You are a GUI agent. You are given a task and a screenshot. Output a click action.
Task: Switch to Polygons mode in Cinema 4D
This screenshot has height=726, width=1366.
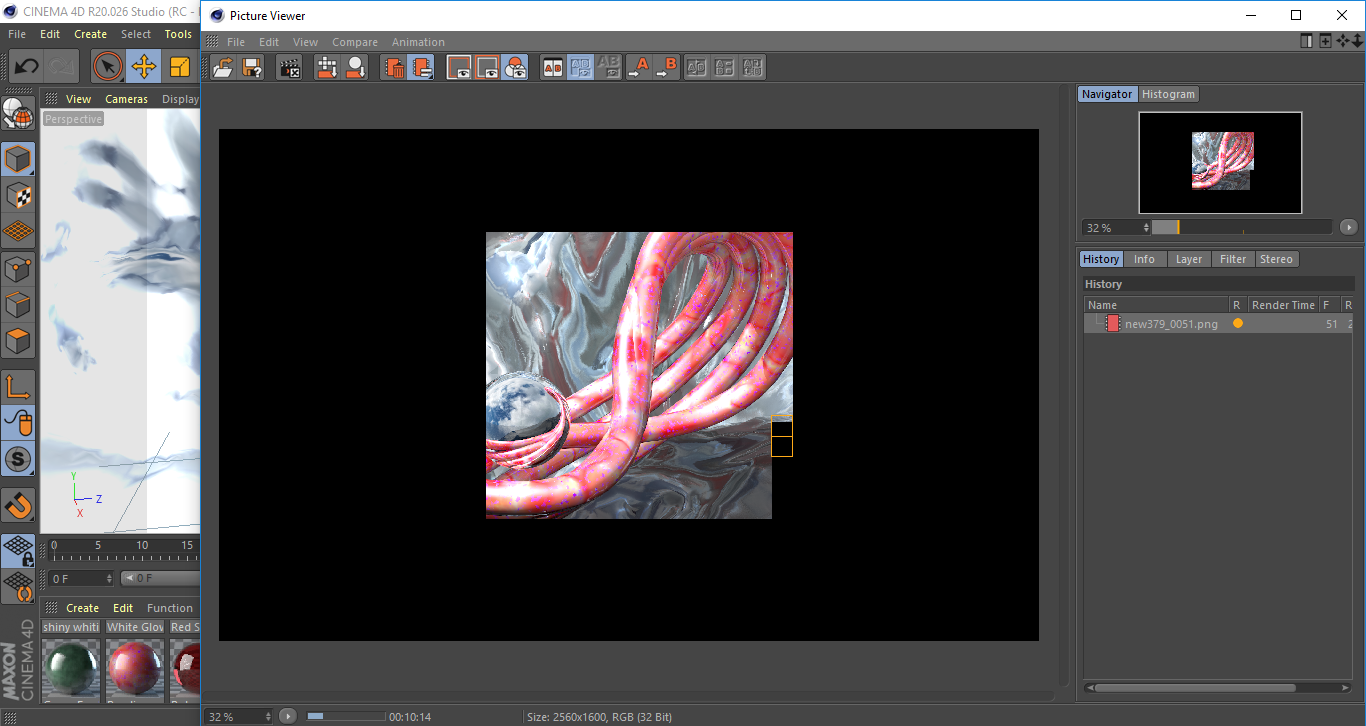pos(18,340)
